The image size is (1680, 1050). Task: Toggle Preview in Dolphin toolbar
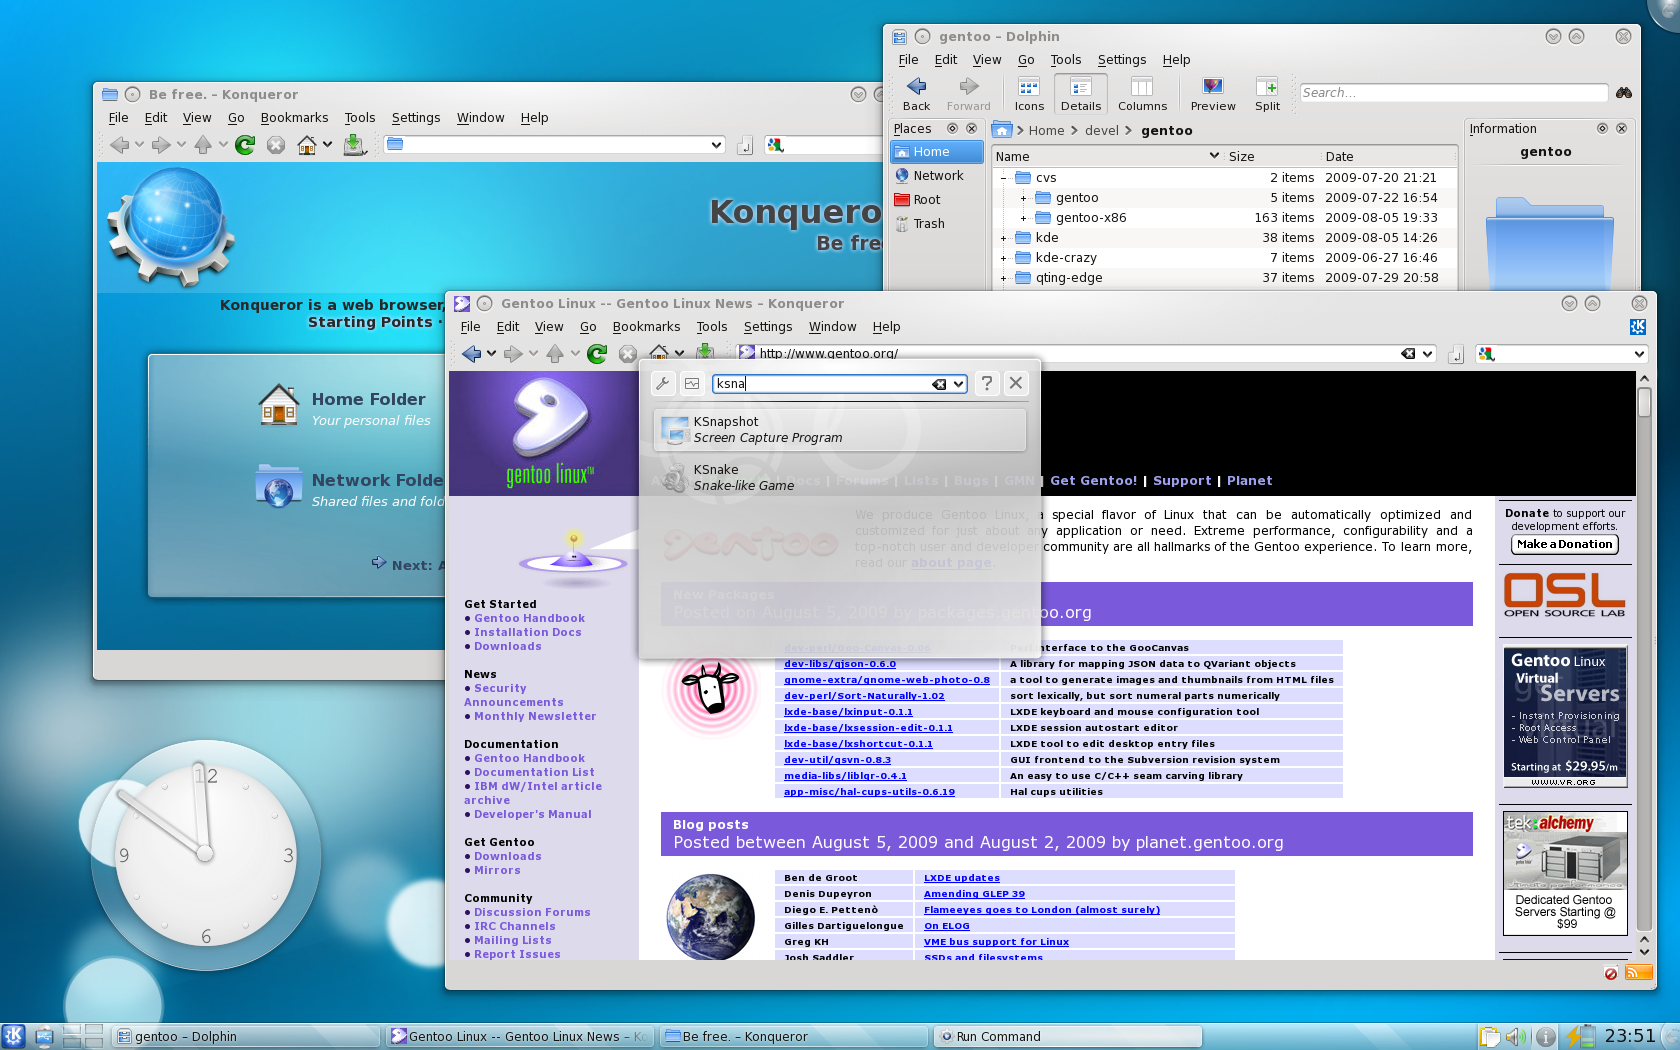tap(1213, 94)
